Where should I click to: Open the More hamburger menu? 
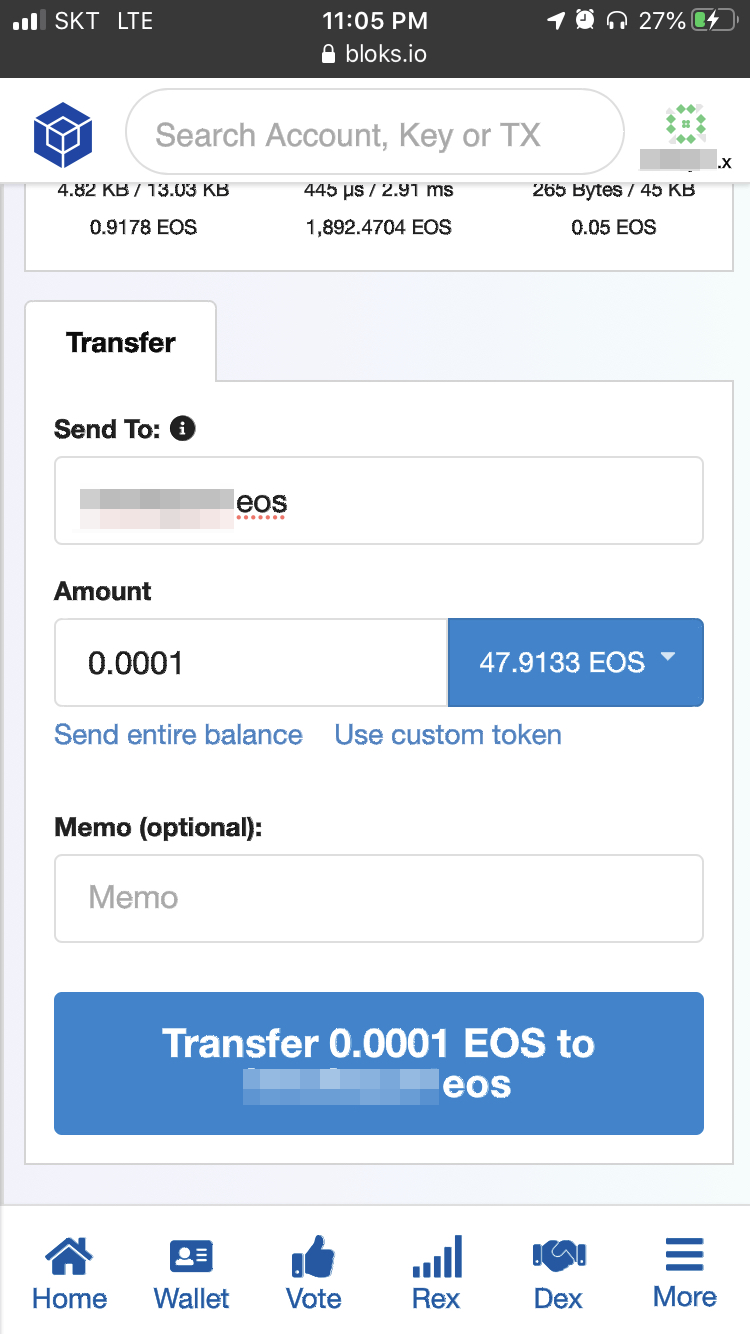pos(684,1272)
